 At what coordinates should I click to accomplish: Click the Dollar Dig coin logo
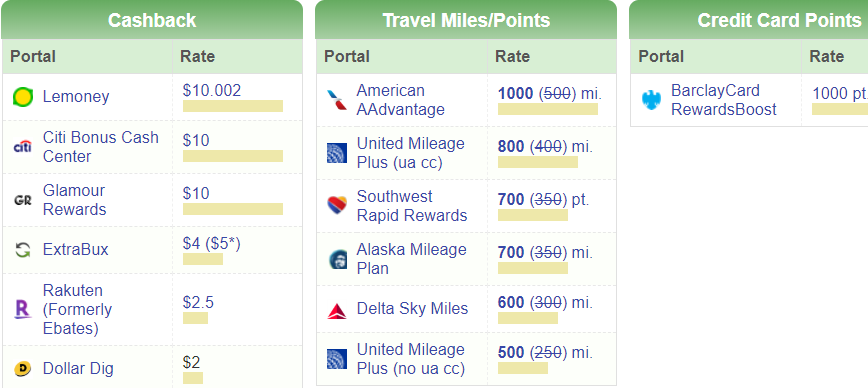tap(23, 369)
